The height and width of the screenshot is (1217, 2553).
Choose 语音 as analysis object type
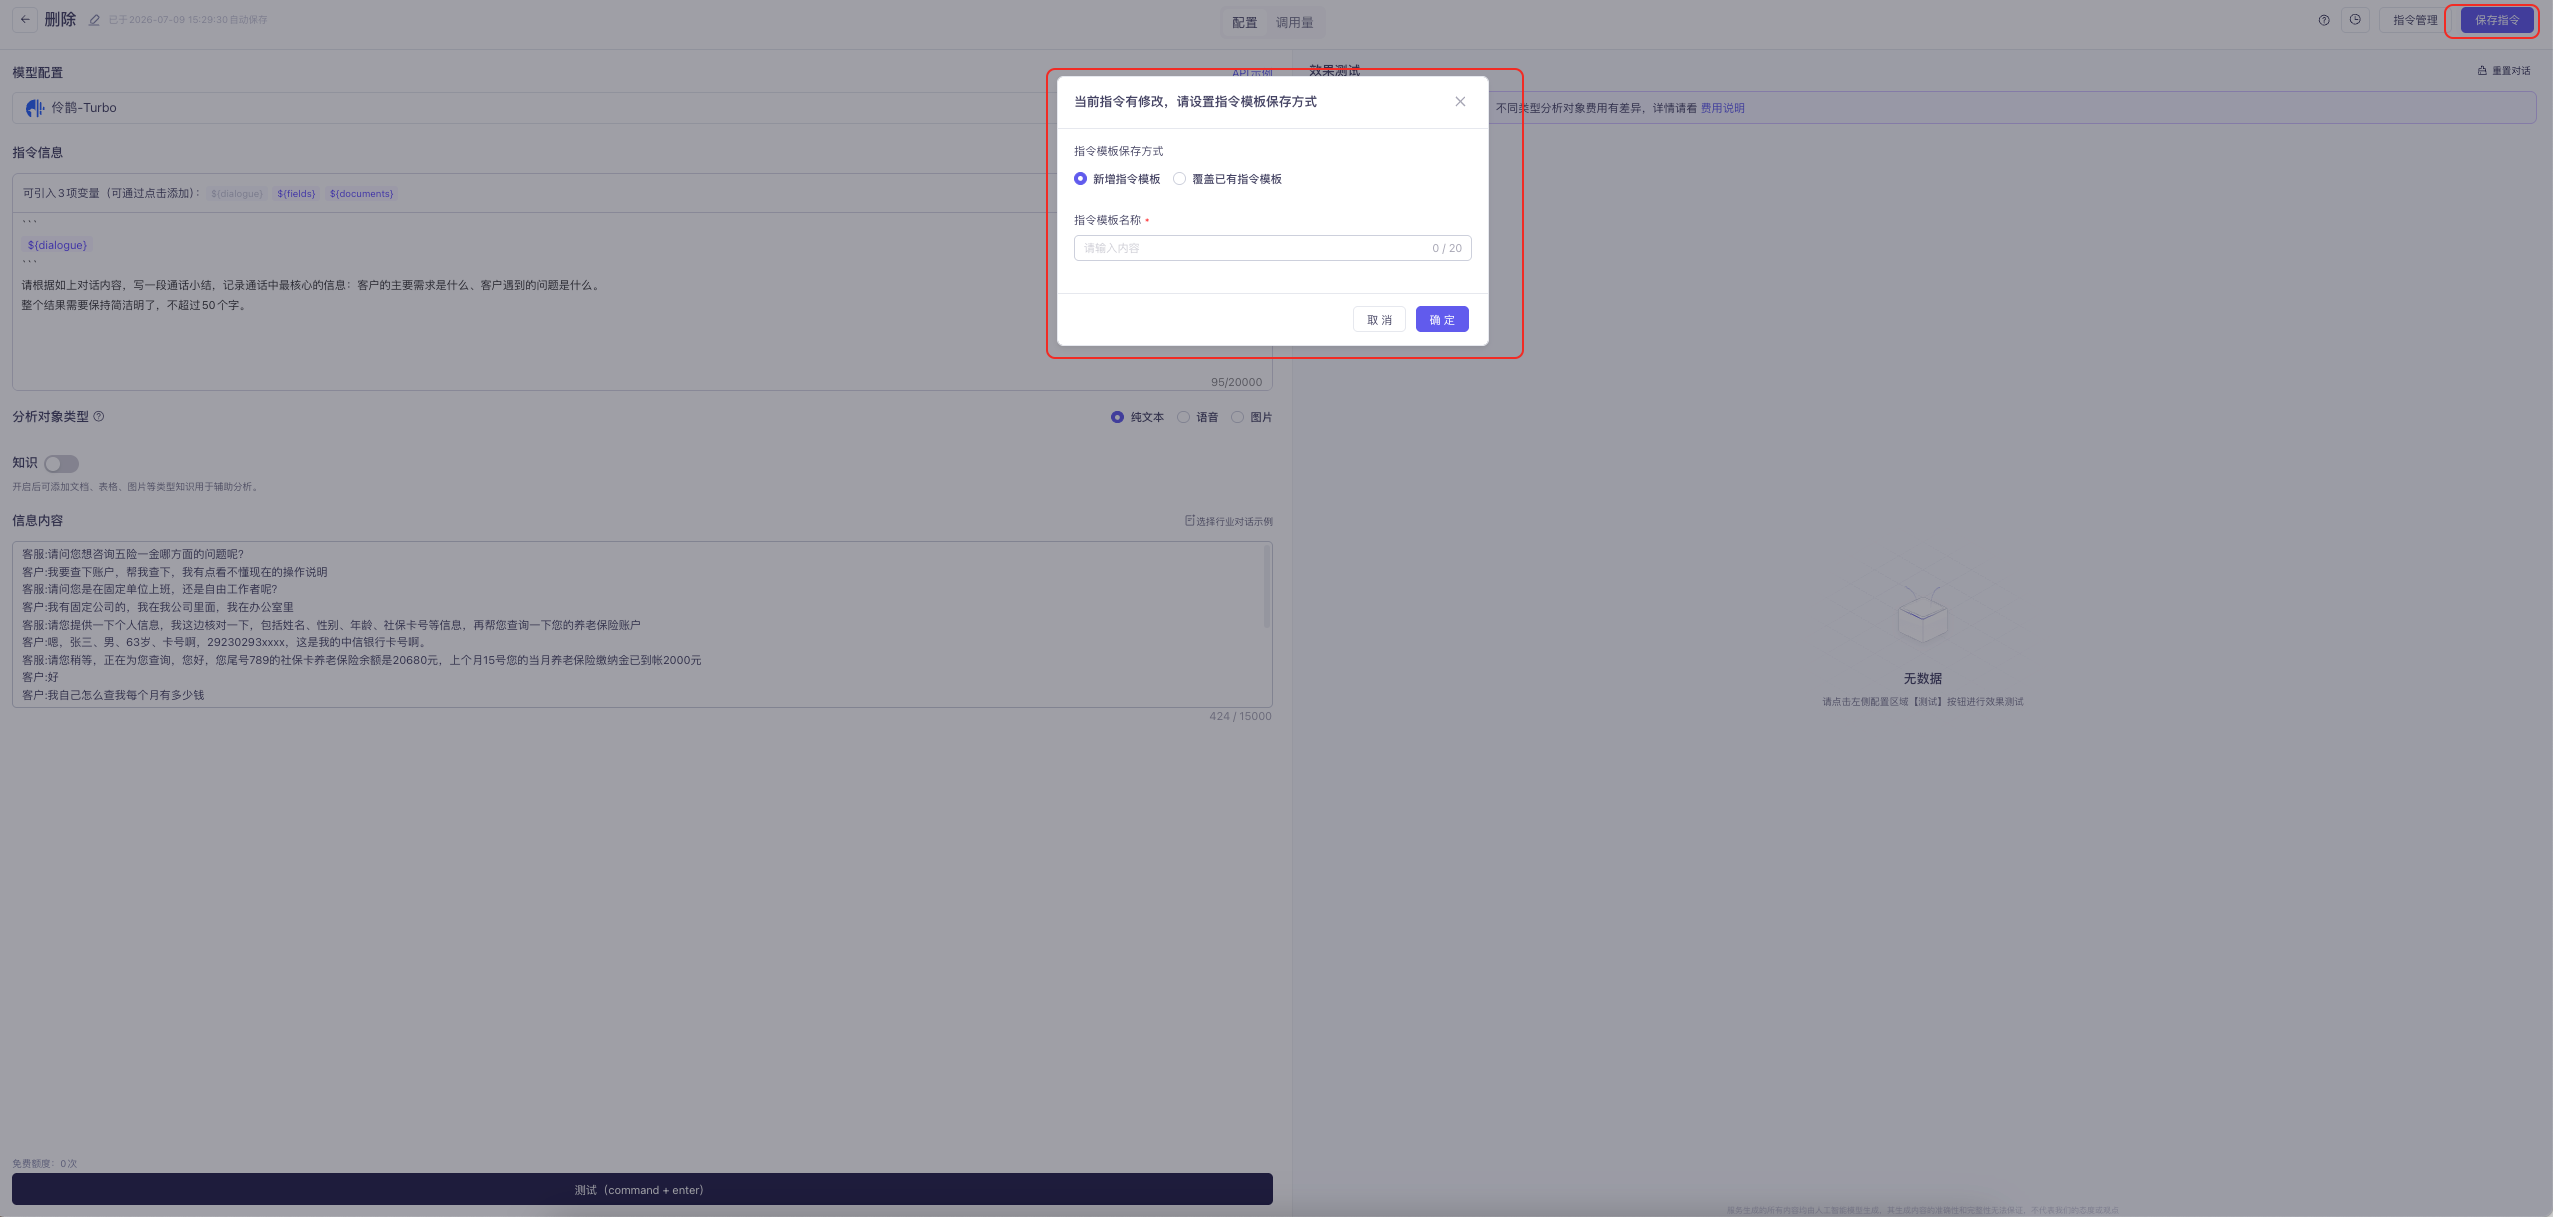tap(1183, 417)
